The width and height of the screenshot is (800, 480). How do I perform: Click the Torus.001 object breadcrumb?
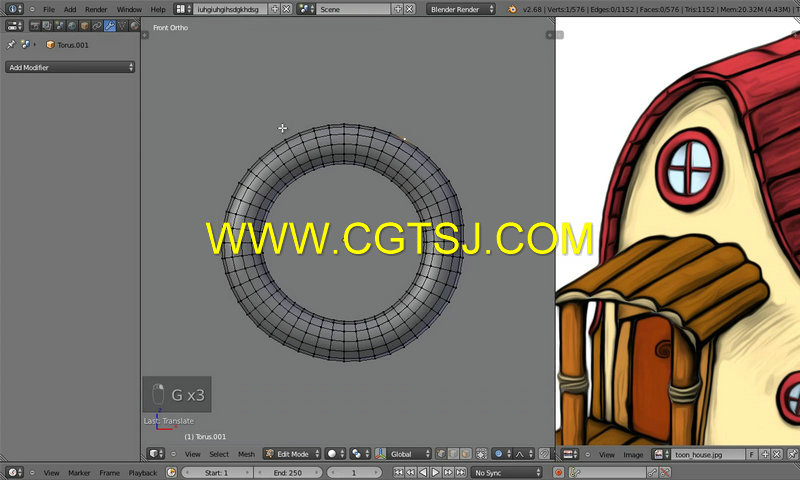67,45
